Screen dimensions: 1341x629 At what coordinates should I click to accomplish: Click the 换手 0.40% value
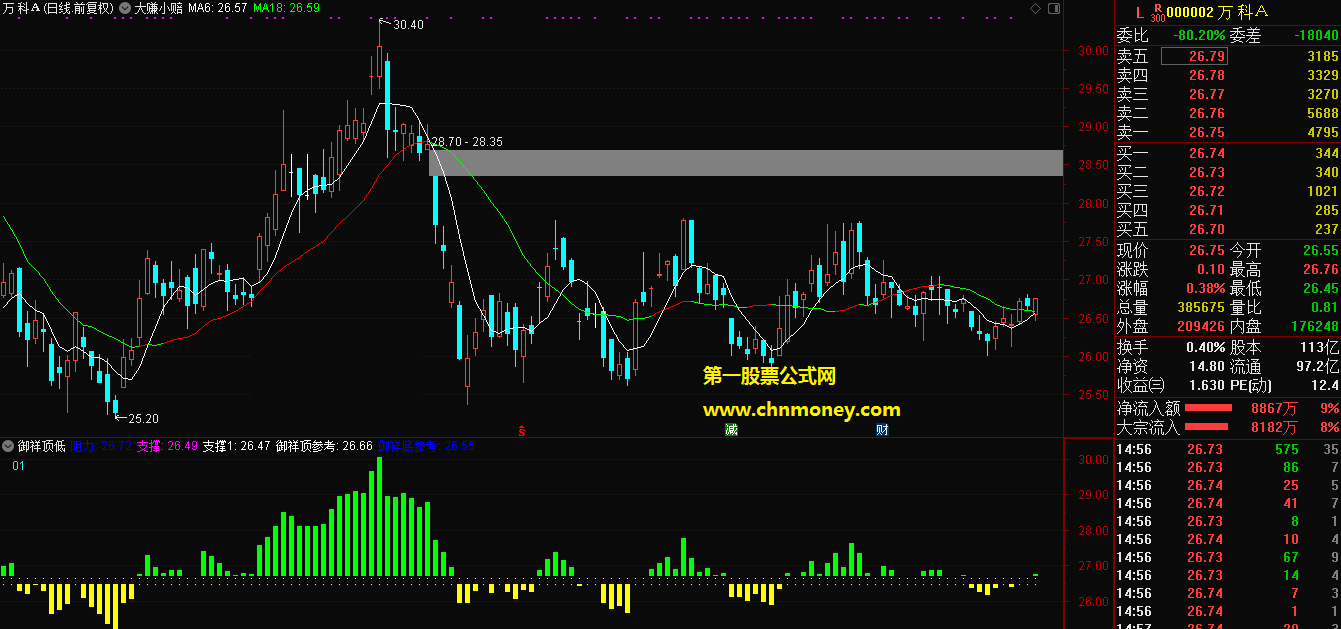[1204, 348]
